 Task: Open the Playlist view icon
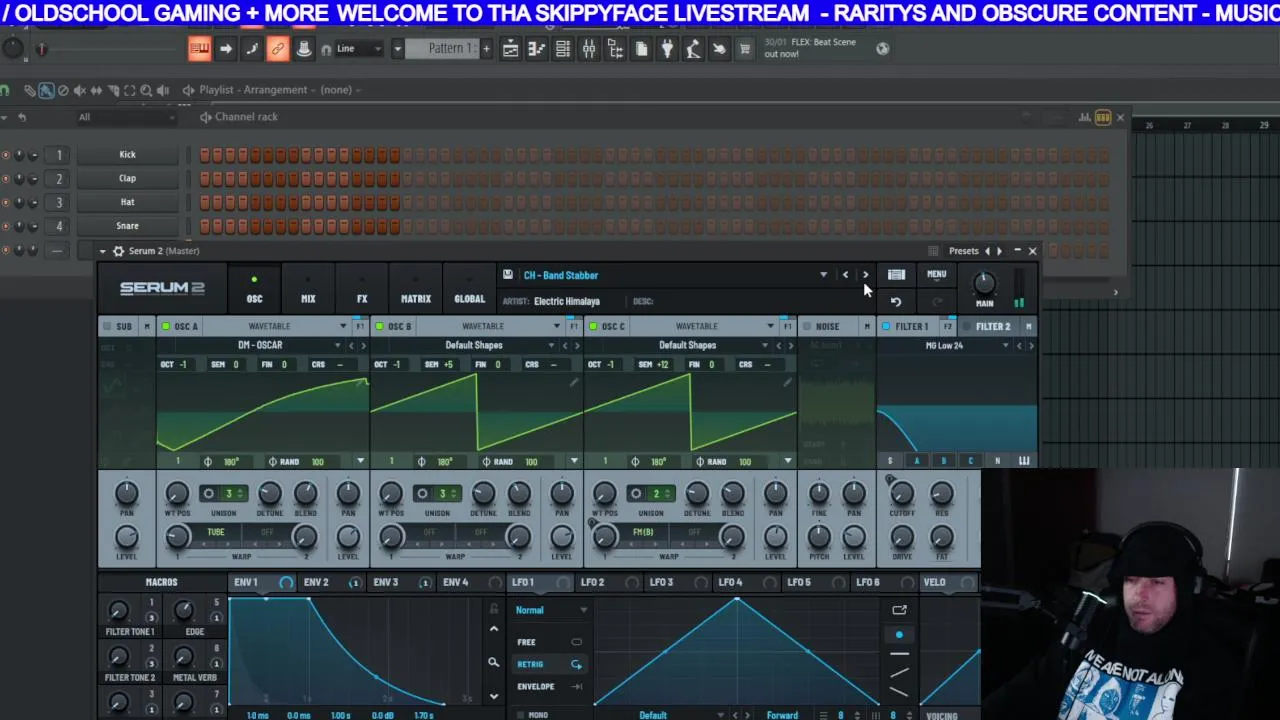(510, 49)
